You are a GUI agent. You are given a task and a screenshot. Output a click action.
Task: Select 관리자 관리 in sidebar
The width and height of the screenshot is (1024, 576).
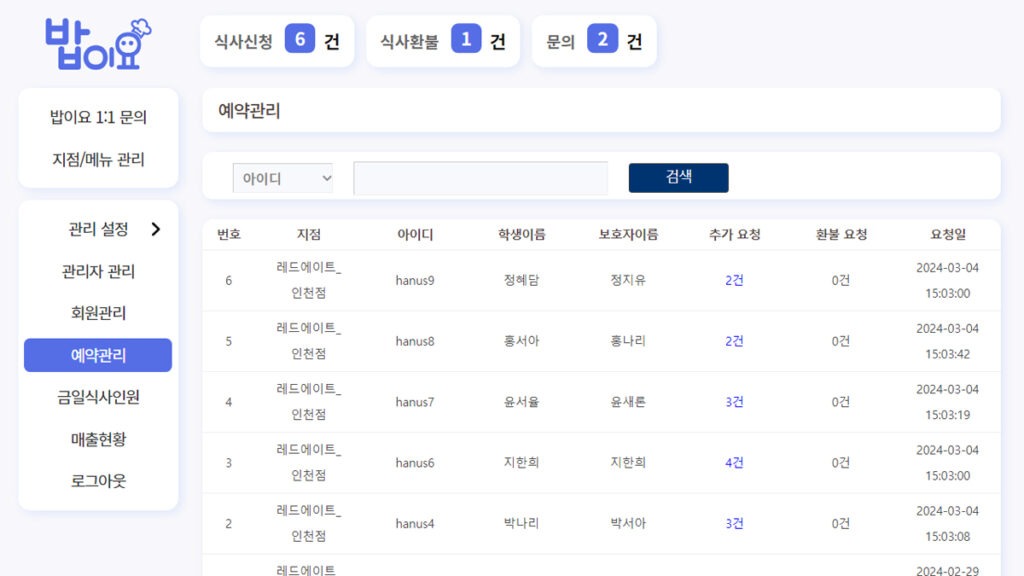coord(98,271)
